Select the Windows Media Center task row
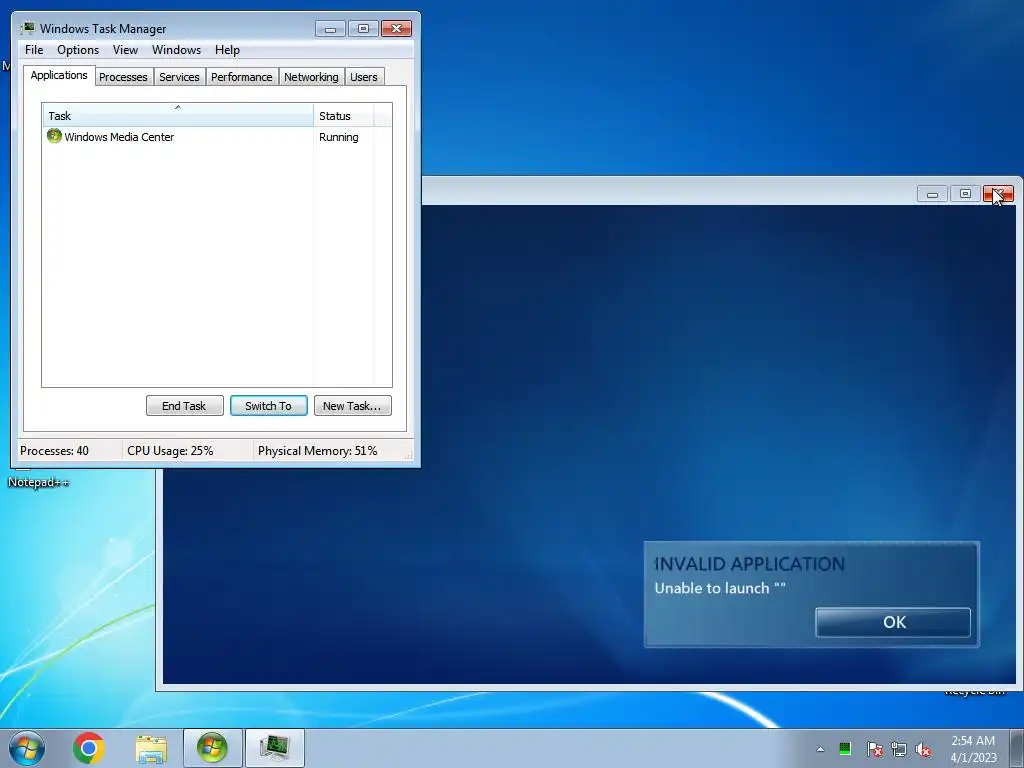 (217, 137)
